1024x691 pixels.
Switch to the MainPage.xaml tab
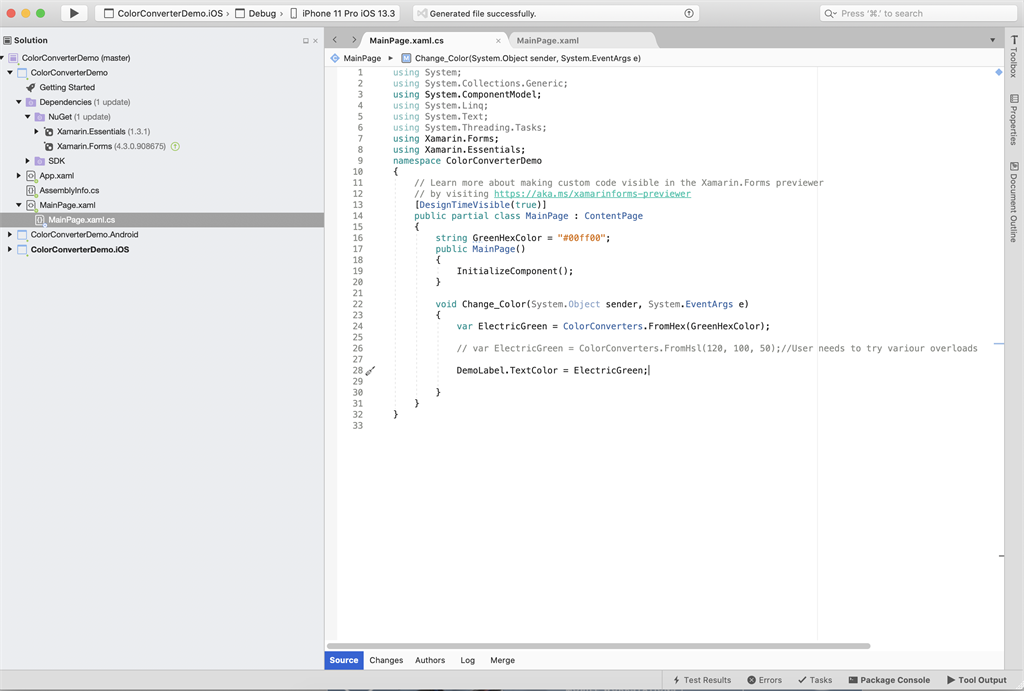click(x=547, y=41)
